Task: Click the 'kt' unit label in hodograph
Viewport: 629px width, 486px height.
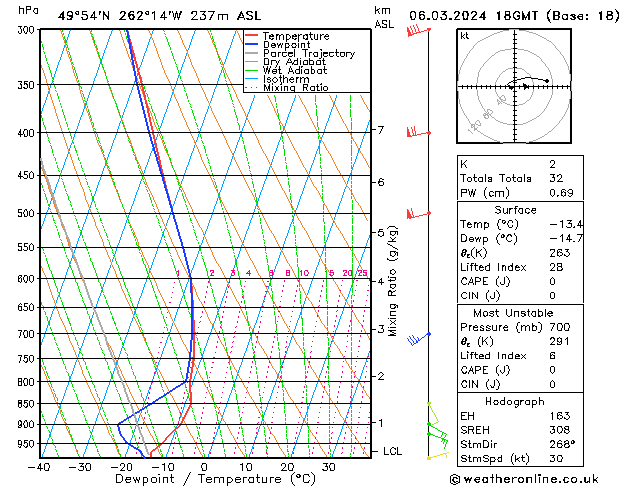Action: (465, 36)
